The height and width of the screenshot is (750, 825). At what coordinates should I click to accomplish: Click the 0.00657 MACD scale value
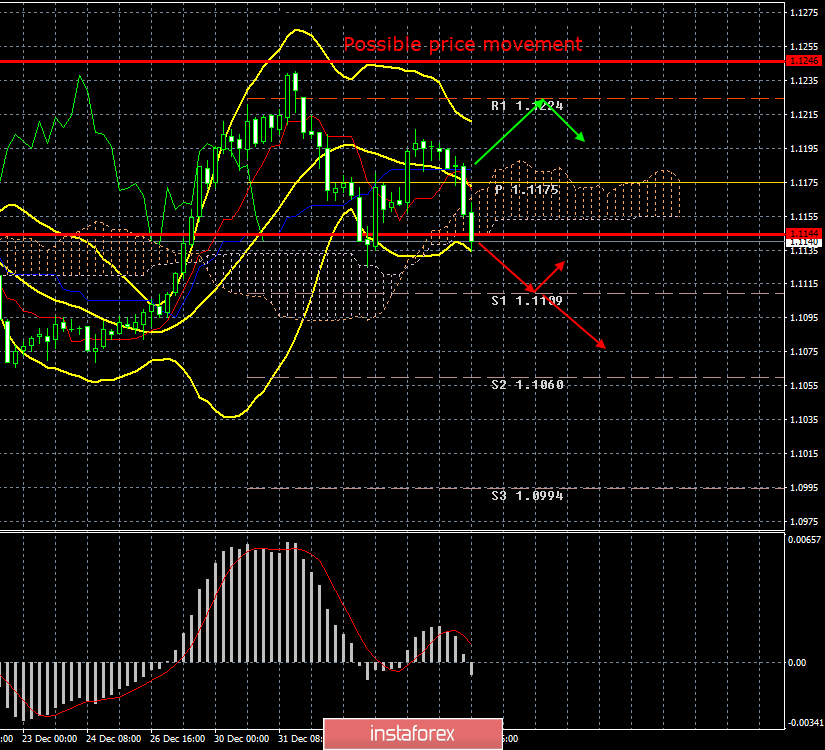(x=805, y=539)
